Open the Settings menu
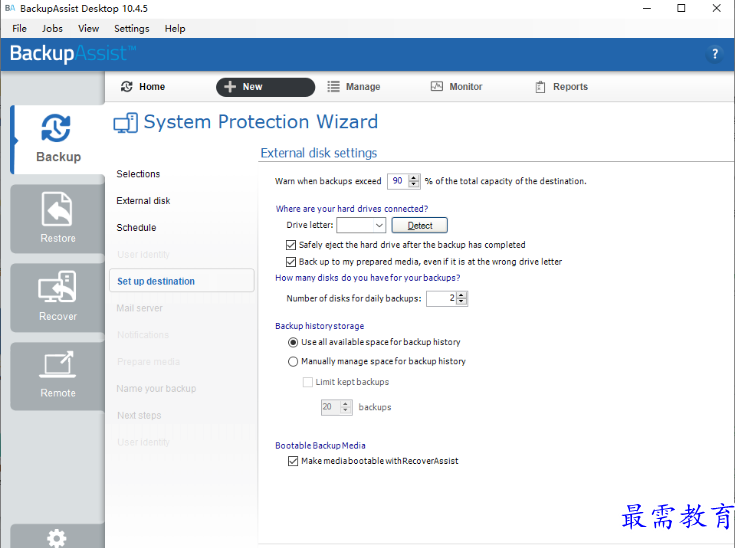The image size is (743, 548). tap(132, 28)
